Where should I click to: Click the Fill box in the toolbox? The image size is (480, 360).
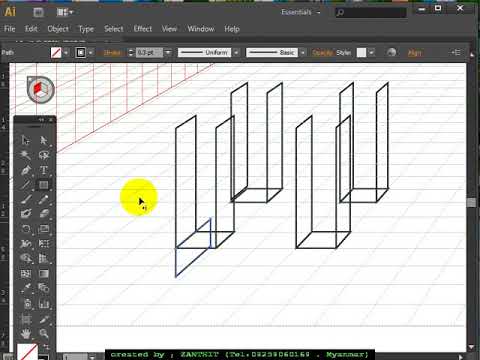click(27, 352)
